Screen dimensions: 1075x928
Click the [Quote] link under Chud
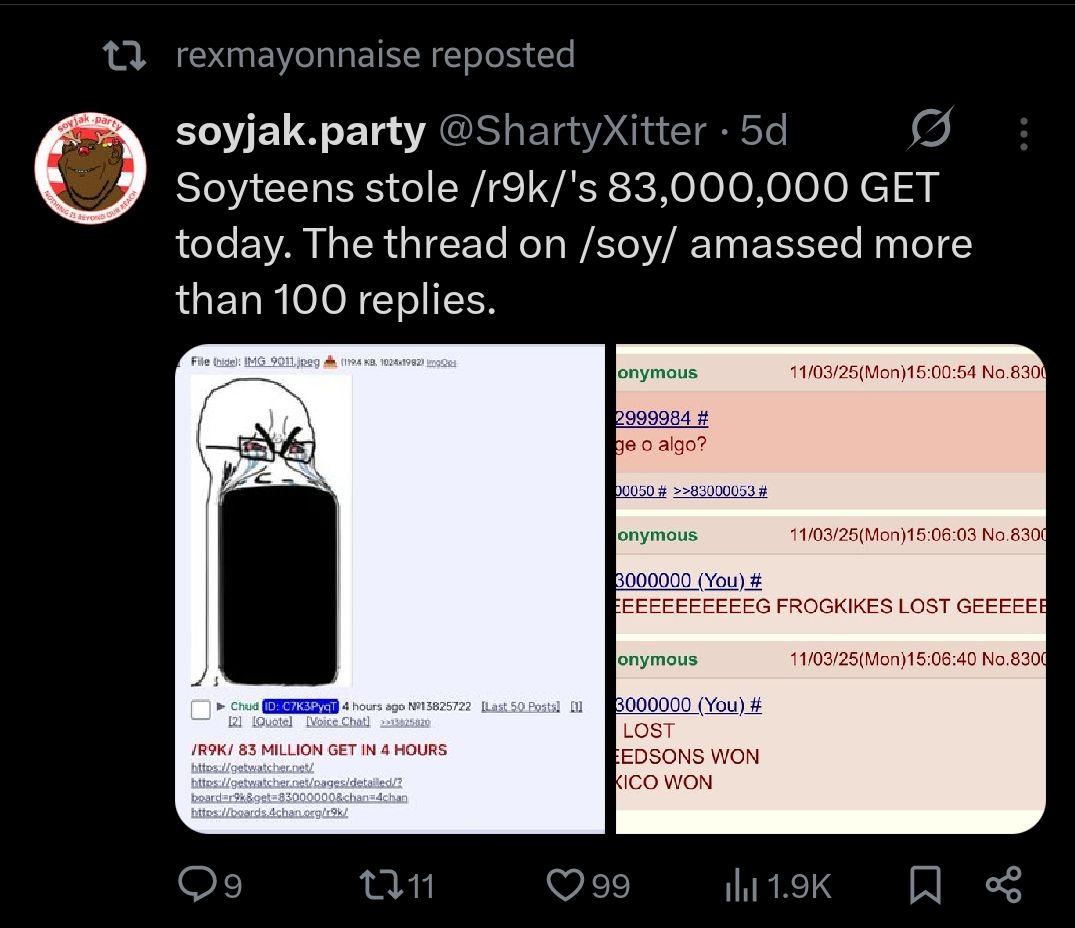pos(272,721)
